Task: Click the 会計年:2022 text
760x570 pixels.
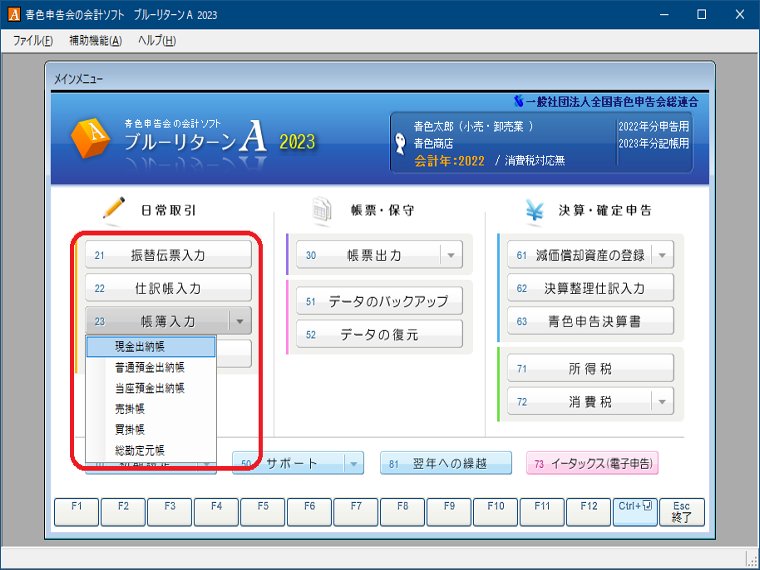Action: (x=449, y=161)
